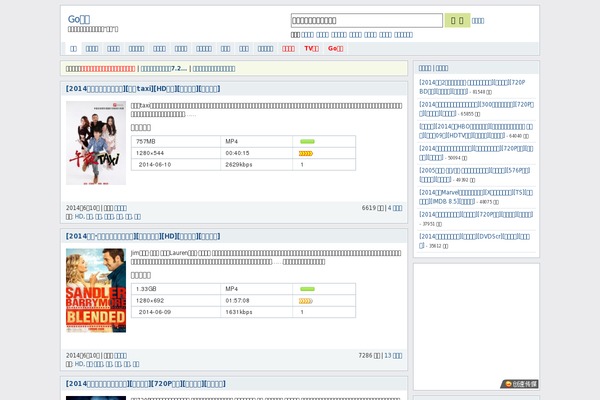Open the notice link ending with 7.2...
The image size is (600, 400).
click(x=164, y=69)
